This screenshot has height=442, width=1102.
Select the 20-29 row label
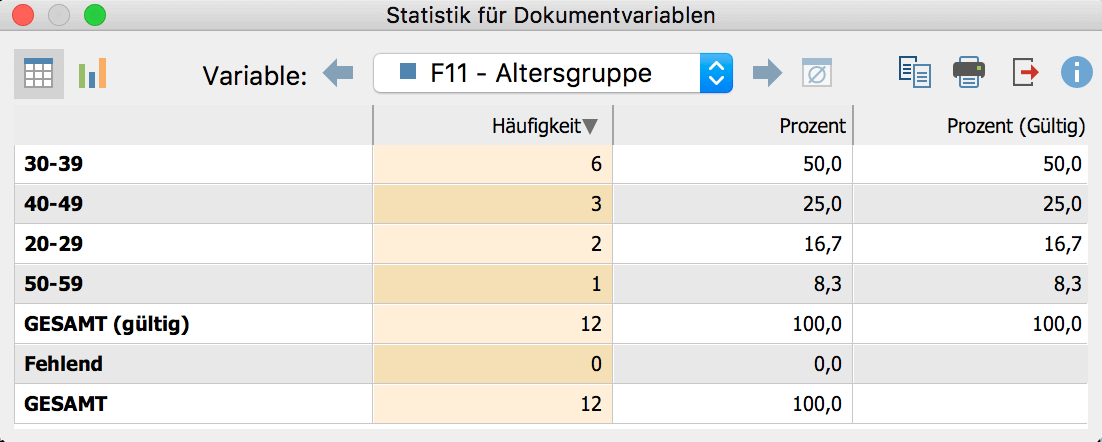click(x=53, y=244)
